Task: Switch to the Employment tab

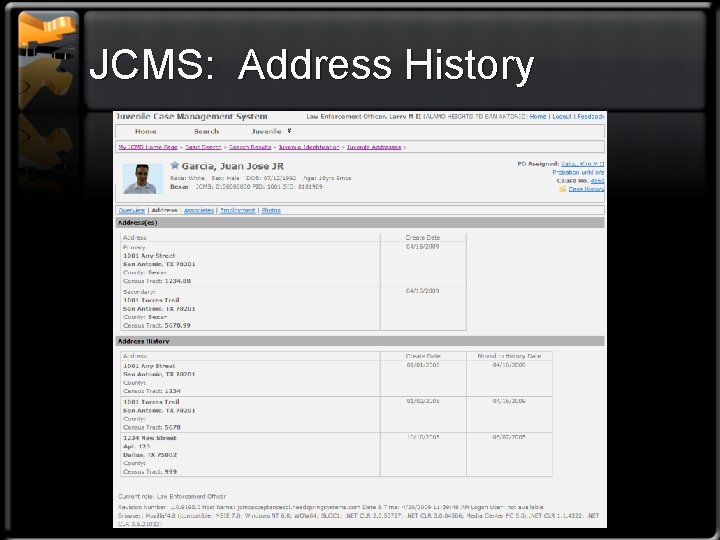Action: tap(237, 210)
